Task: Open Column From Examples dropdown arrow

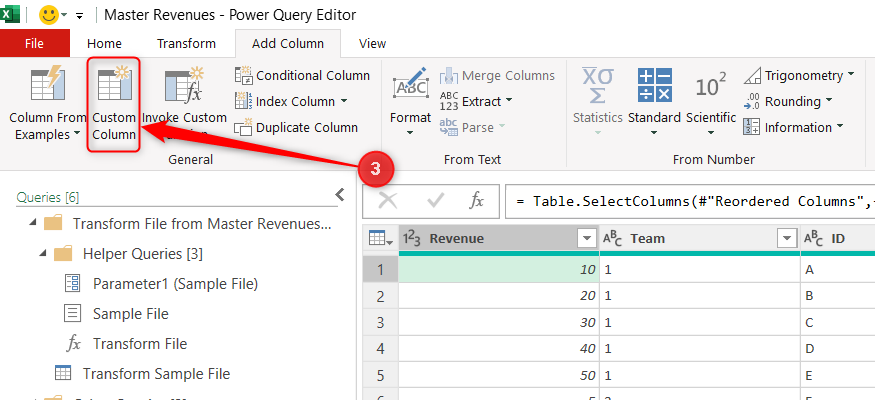Action: 75,134
